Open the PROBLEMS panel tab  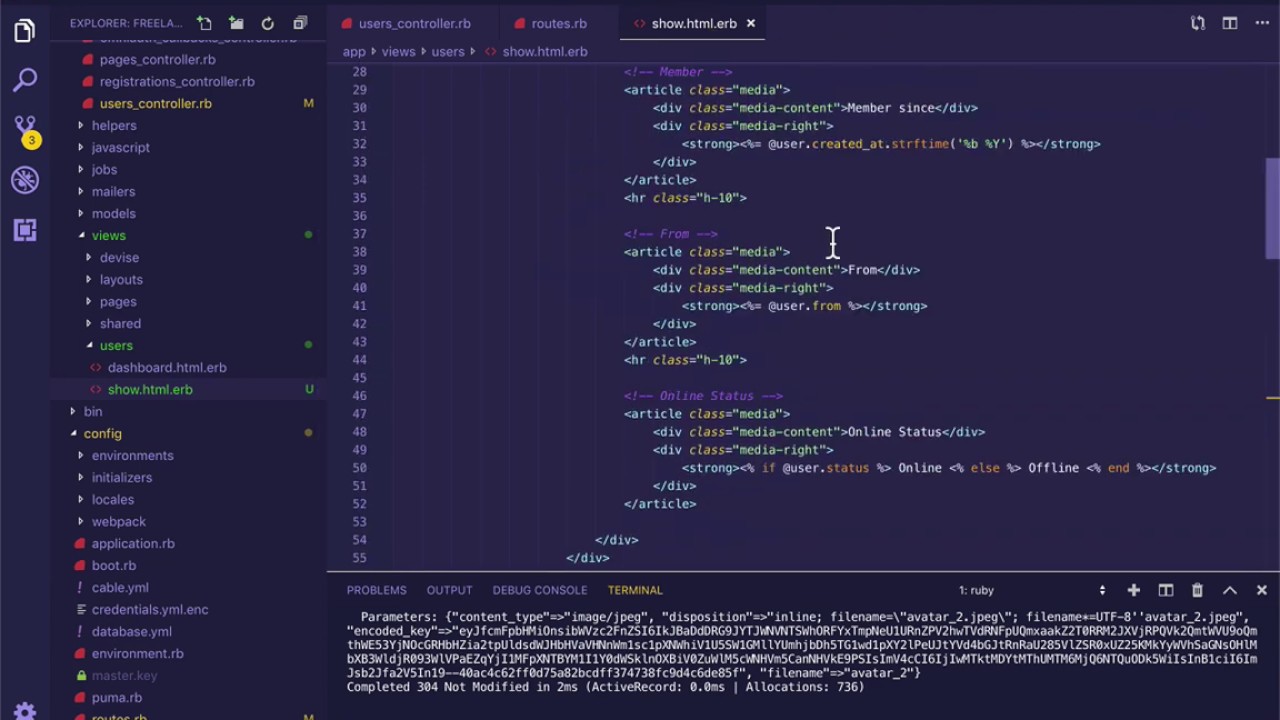(x=377, y=590)
